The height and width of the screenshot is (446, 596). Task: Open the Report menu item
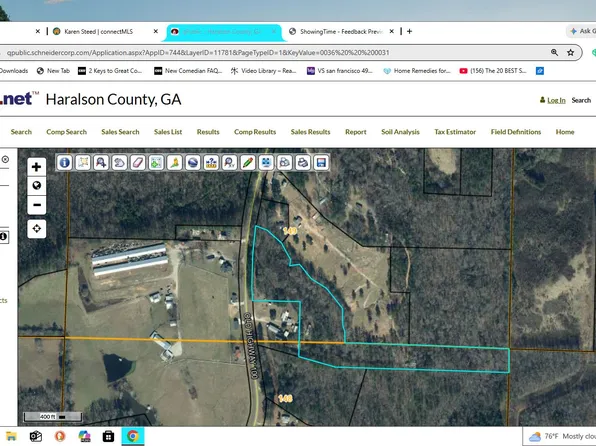click(x=356, y=132)
